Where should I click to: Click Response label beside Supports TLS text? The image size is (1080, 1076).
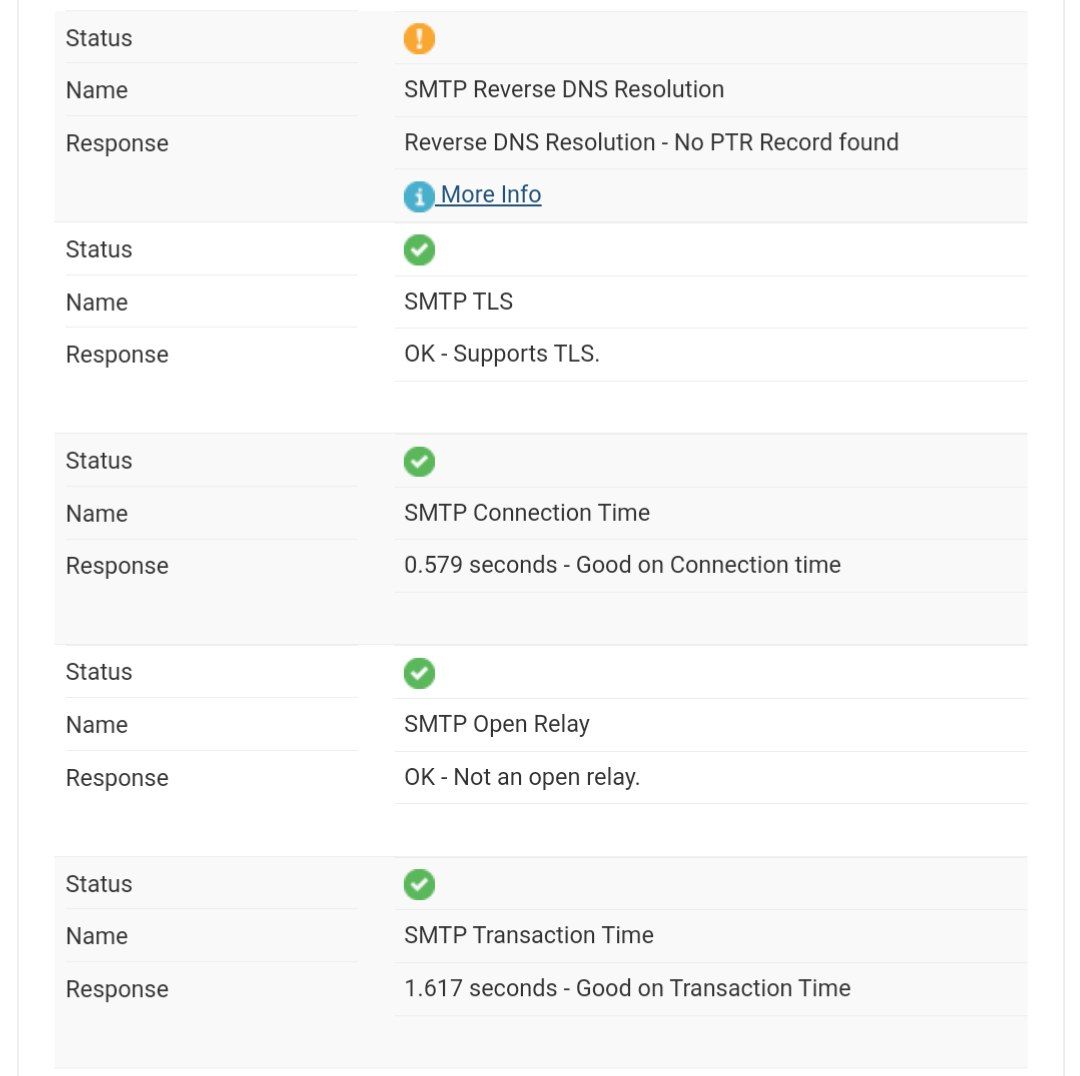[x=117, y=355]
